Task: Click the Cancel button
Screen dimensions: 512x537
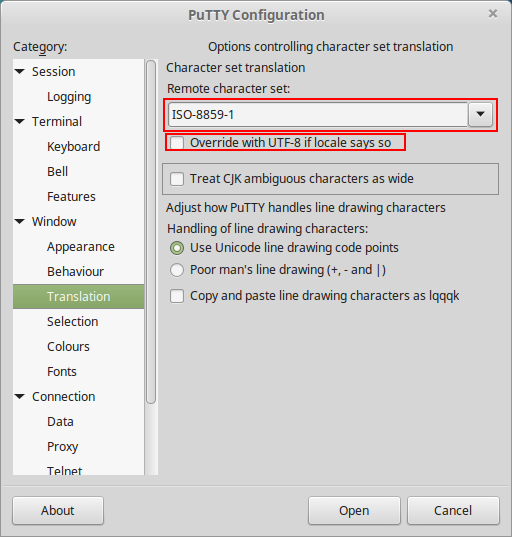Action: pos(453,511)
